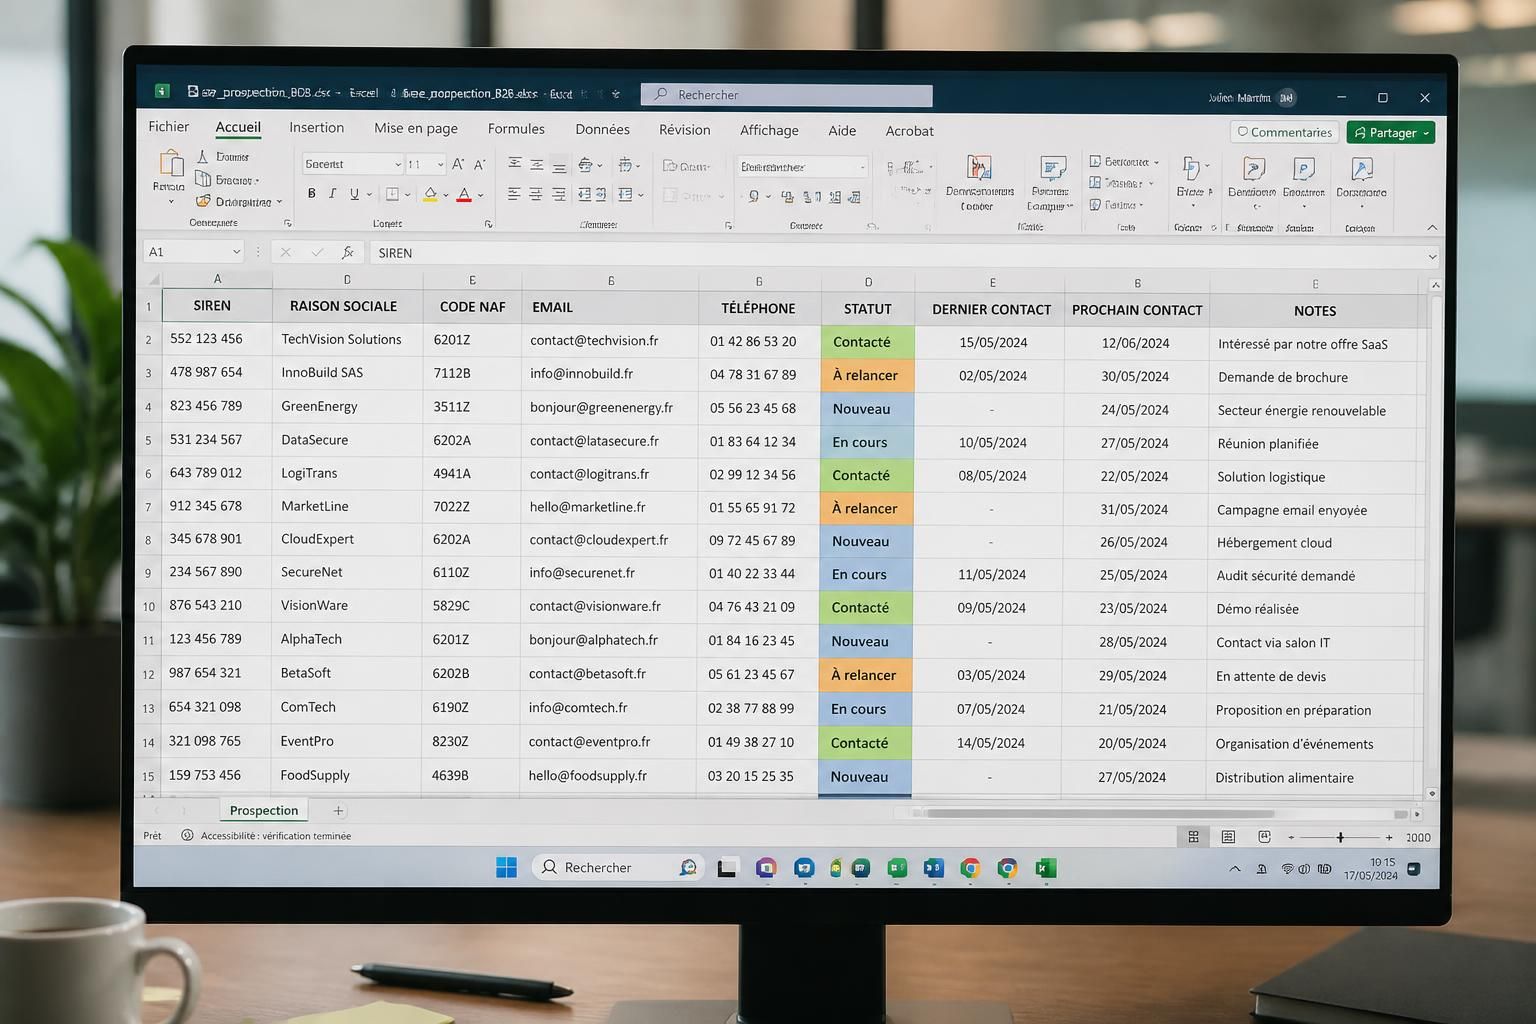The width and height of the screenshot is (1536, 1024).
Task: Open the Données tab
Action: tap(602, 129)
